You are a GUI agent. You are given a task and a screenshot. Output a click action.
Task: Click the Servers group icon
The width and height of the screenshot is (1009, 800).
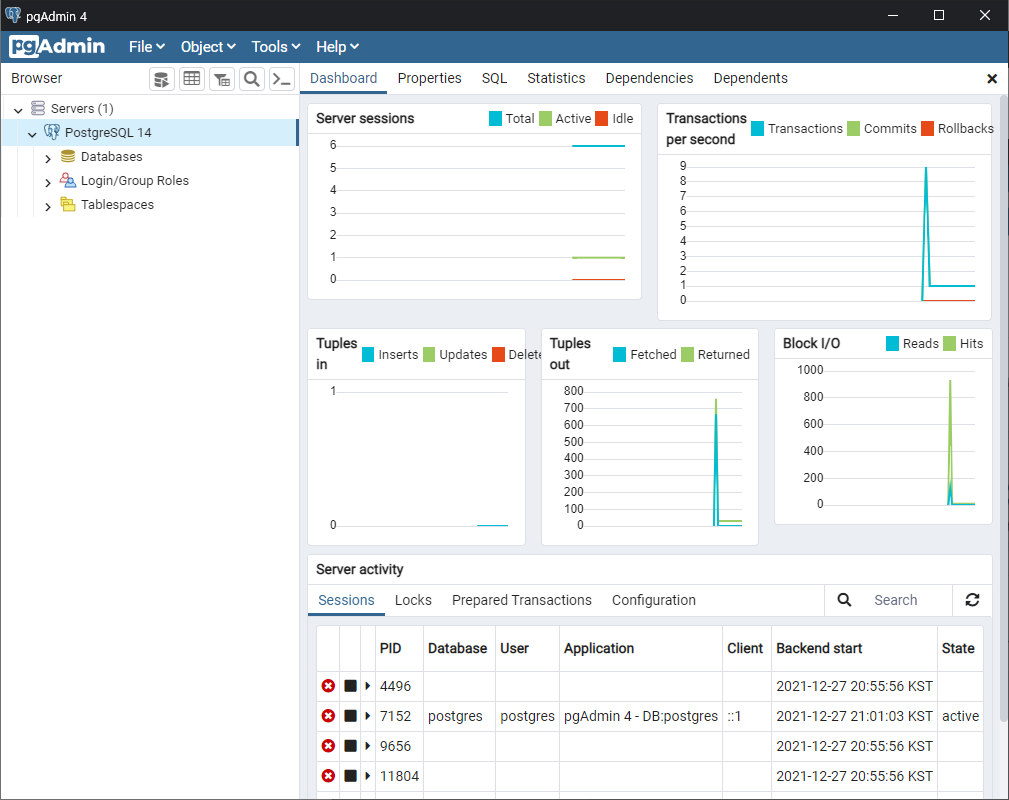click(38, 107)
